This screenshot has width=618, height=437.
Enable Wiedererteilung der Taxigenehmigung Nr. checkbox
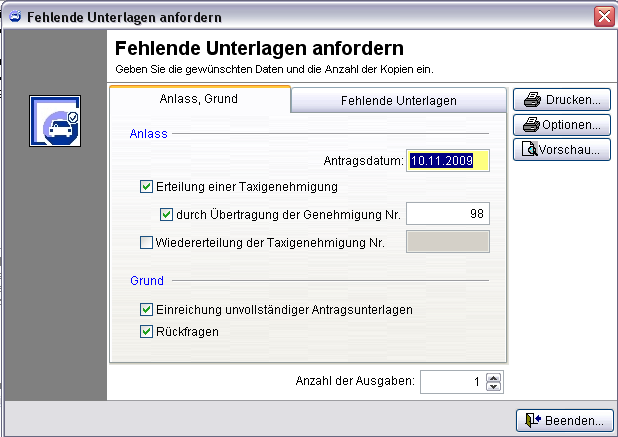pyautogui.click(x=148, y=241)
